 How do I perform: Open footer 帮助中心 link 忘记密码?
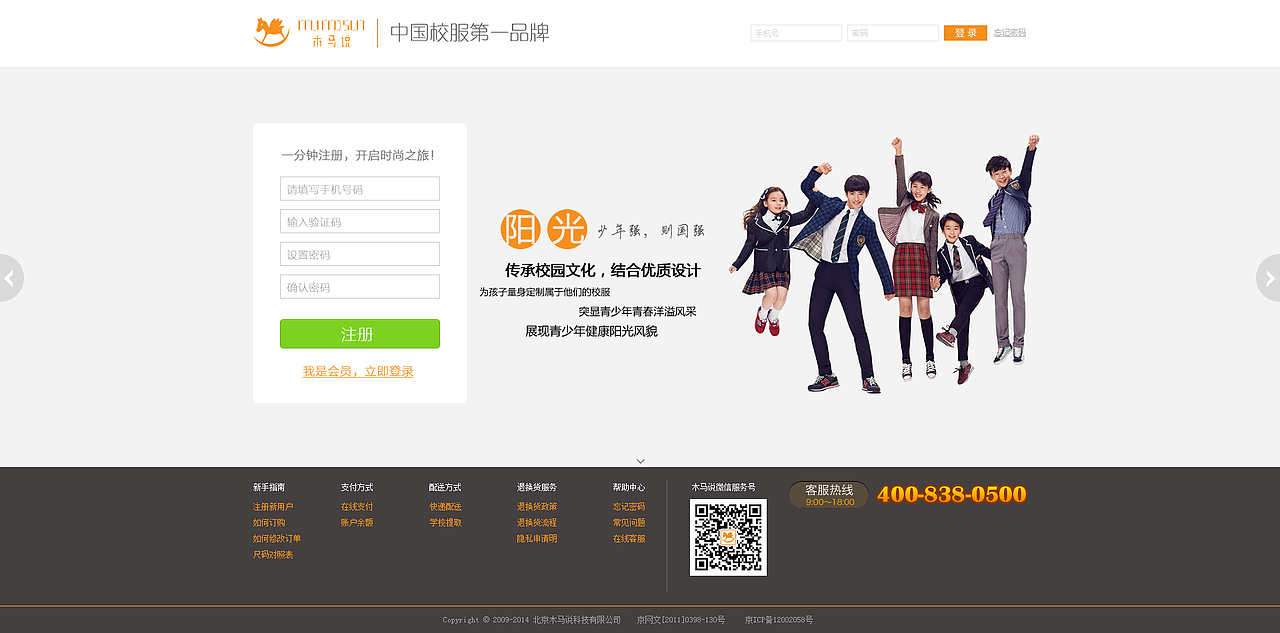click(629, 507)
